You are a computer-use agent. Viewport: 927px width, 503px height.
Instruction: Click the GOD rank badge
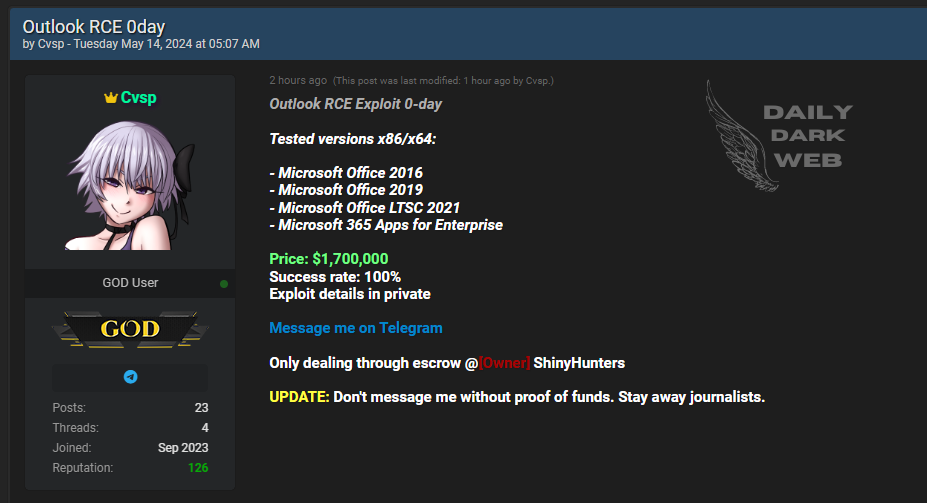click(x=130, y=329)
